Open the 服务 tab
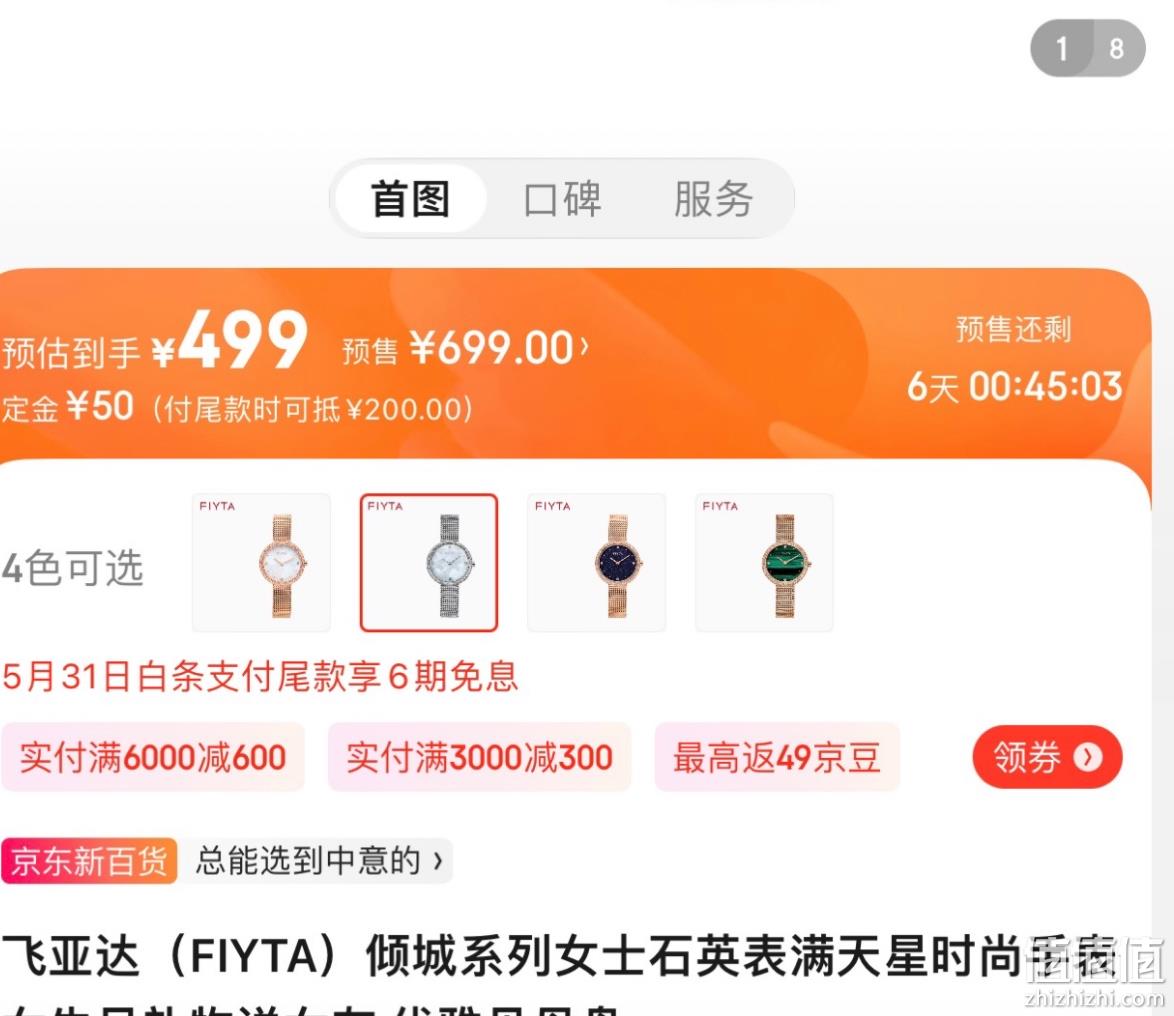Viewport: 1174px width, 1016px height. pos(714,199)
